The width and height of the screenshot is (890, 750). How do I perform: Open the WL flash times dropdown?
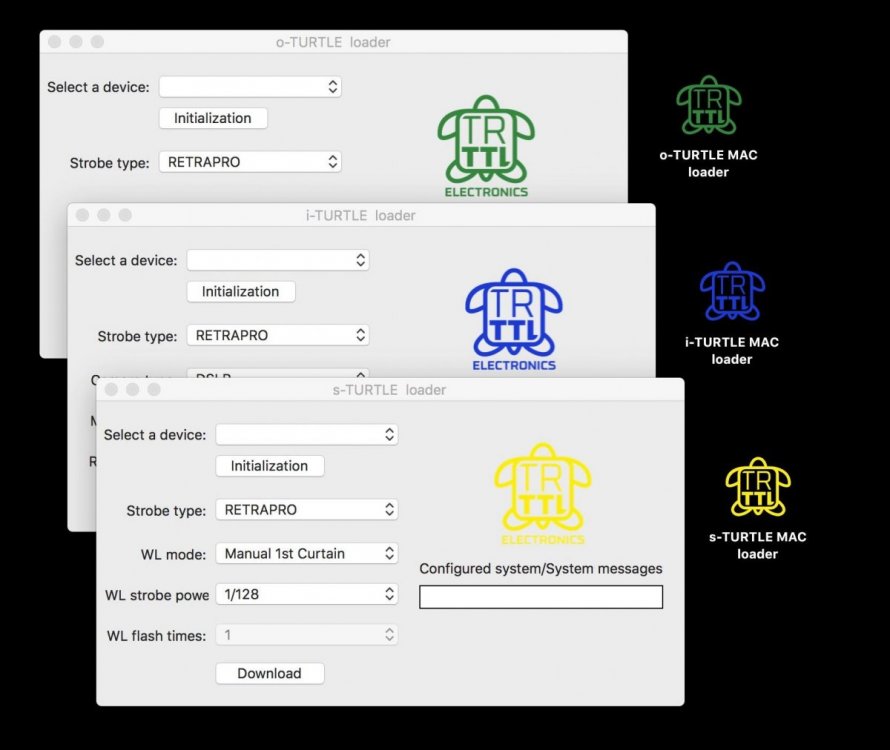coord(307,635)
